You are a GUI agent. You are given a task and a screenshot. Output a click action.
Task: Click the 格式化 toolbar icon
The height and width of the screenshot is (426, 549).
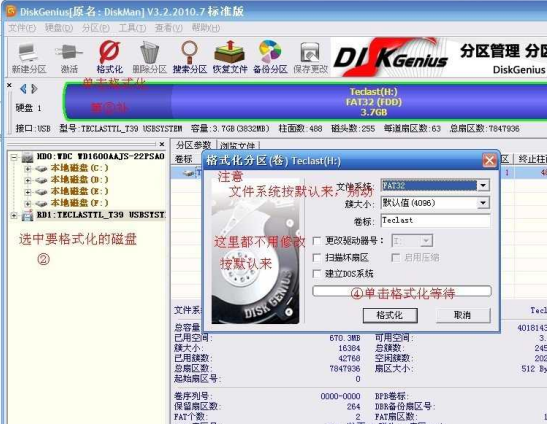pyautogui.click(x=109, y=58)
